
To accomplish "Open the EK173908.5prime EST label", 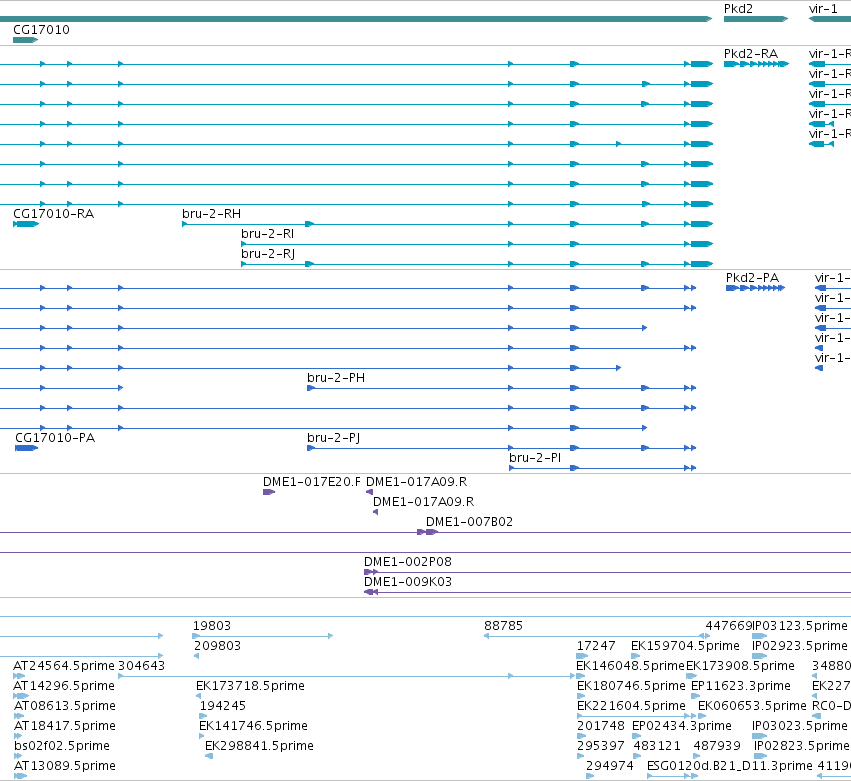I will (x=740, y=666).
